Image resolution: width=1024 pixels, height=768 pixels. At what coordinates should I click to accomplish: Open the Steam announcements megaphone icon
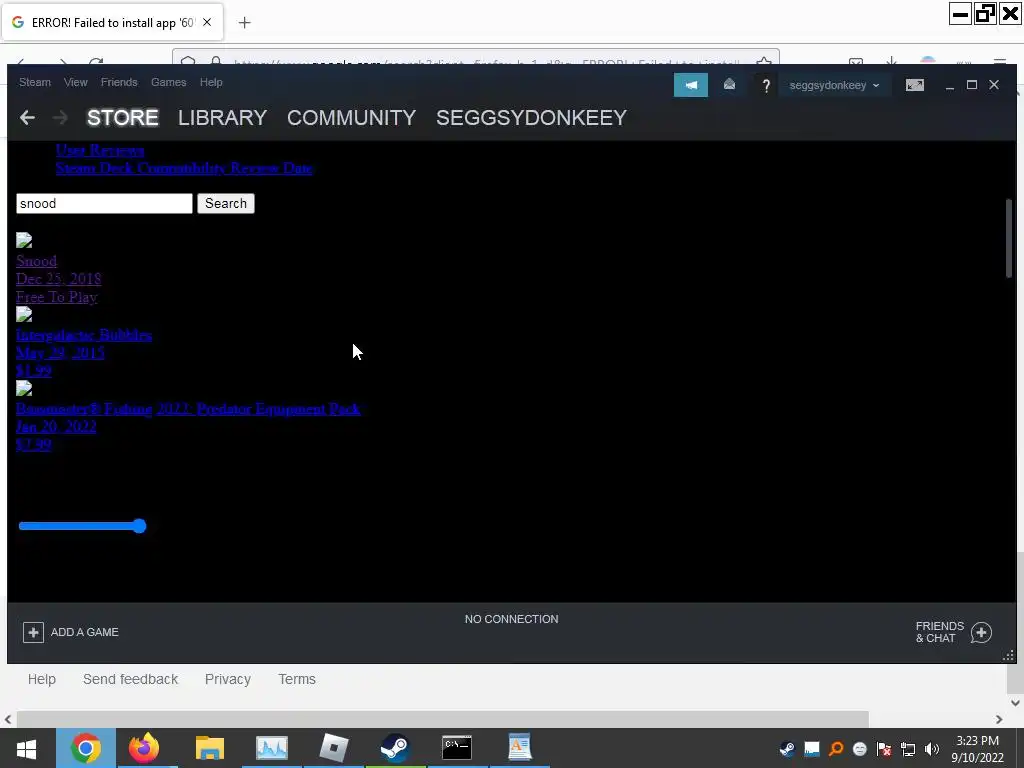[x=690, y=85]
